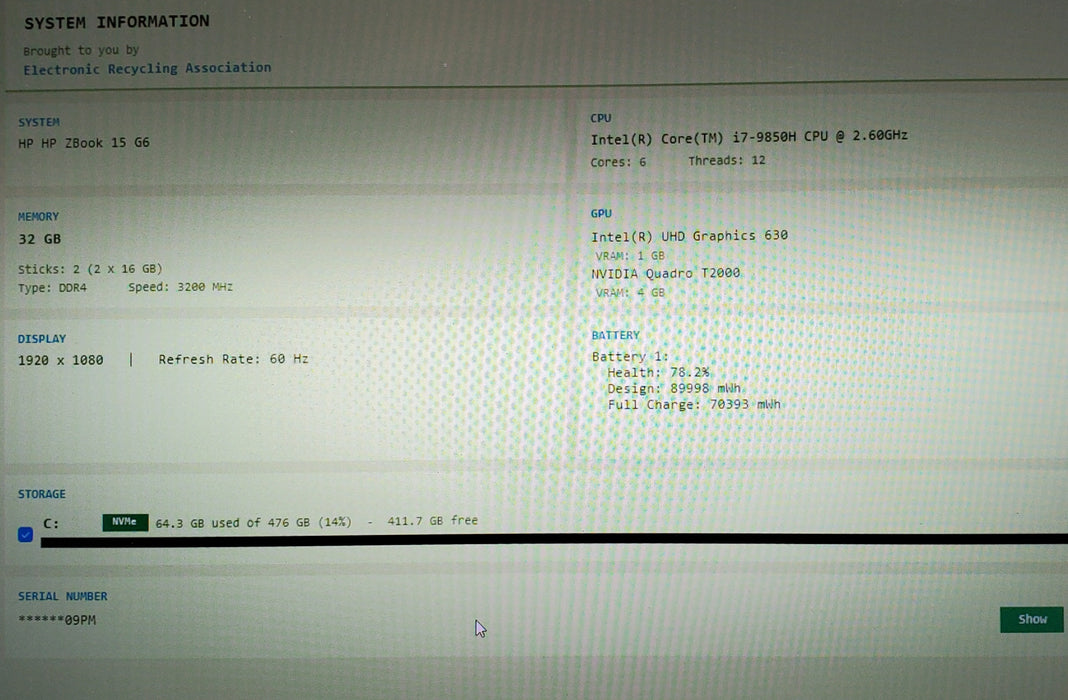This screenshot has width=1068, height=700.
Task: Toggle the C: drive checkbox
Action: click(x=25, y=535)
